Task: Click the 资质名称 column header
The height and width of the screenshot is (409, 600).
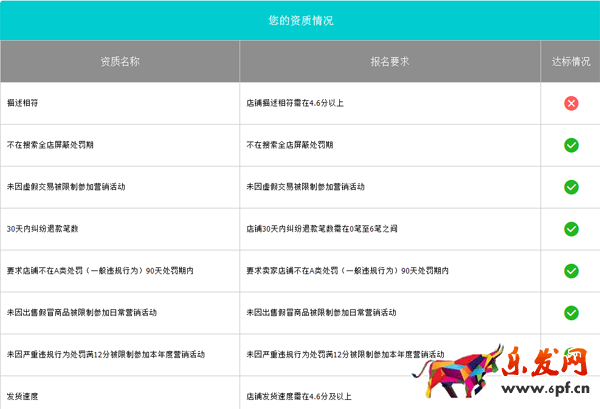Action: pos(120,62)
